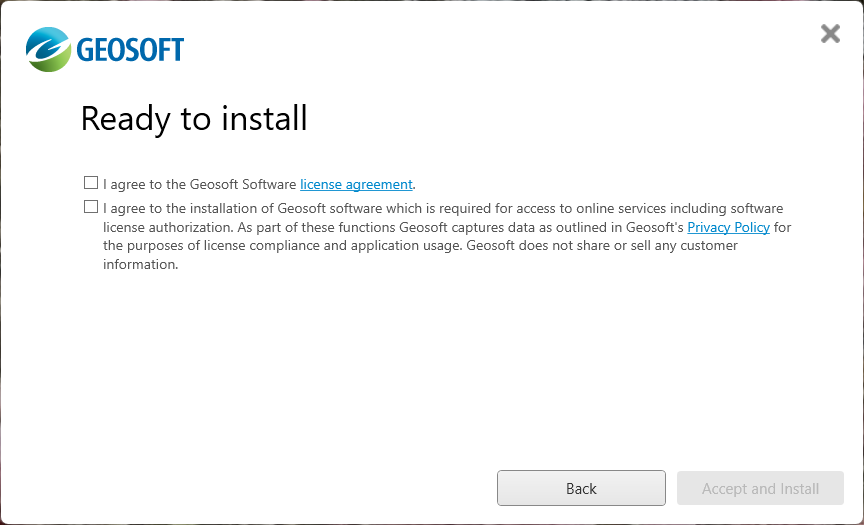The width and height of the screenshot is (864, 525).
Task: Open the Privacy Policy link
Action: tap(728, 228)
